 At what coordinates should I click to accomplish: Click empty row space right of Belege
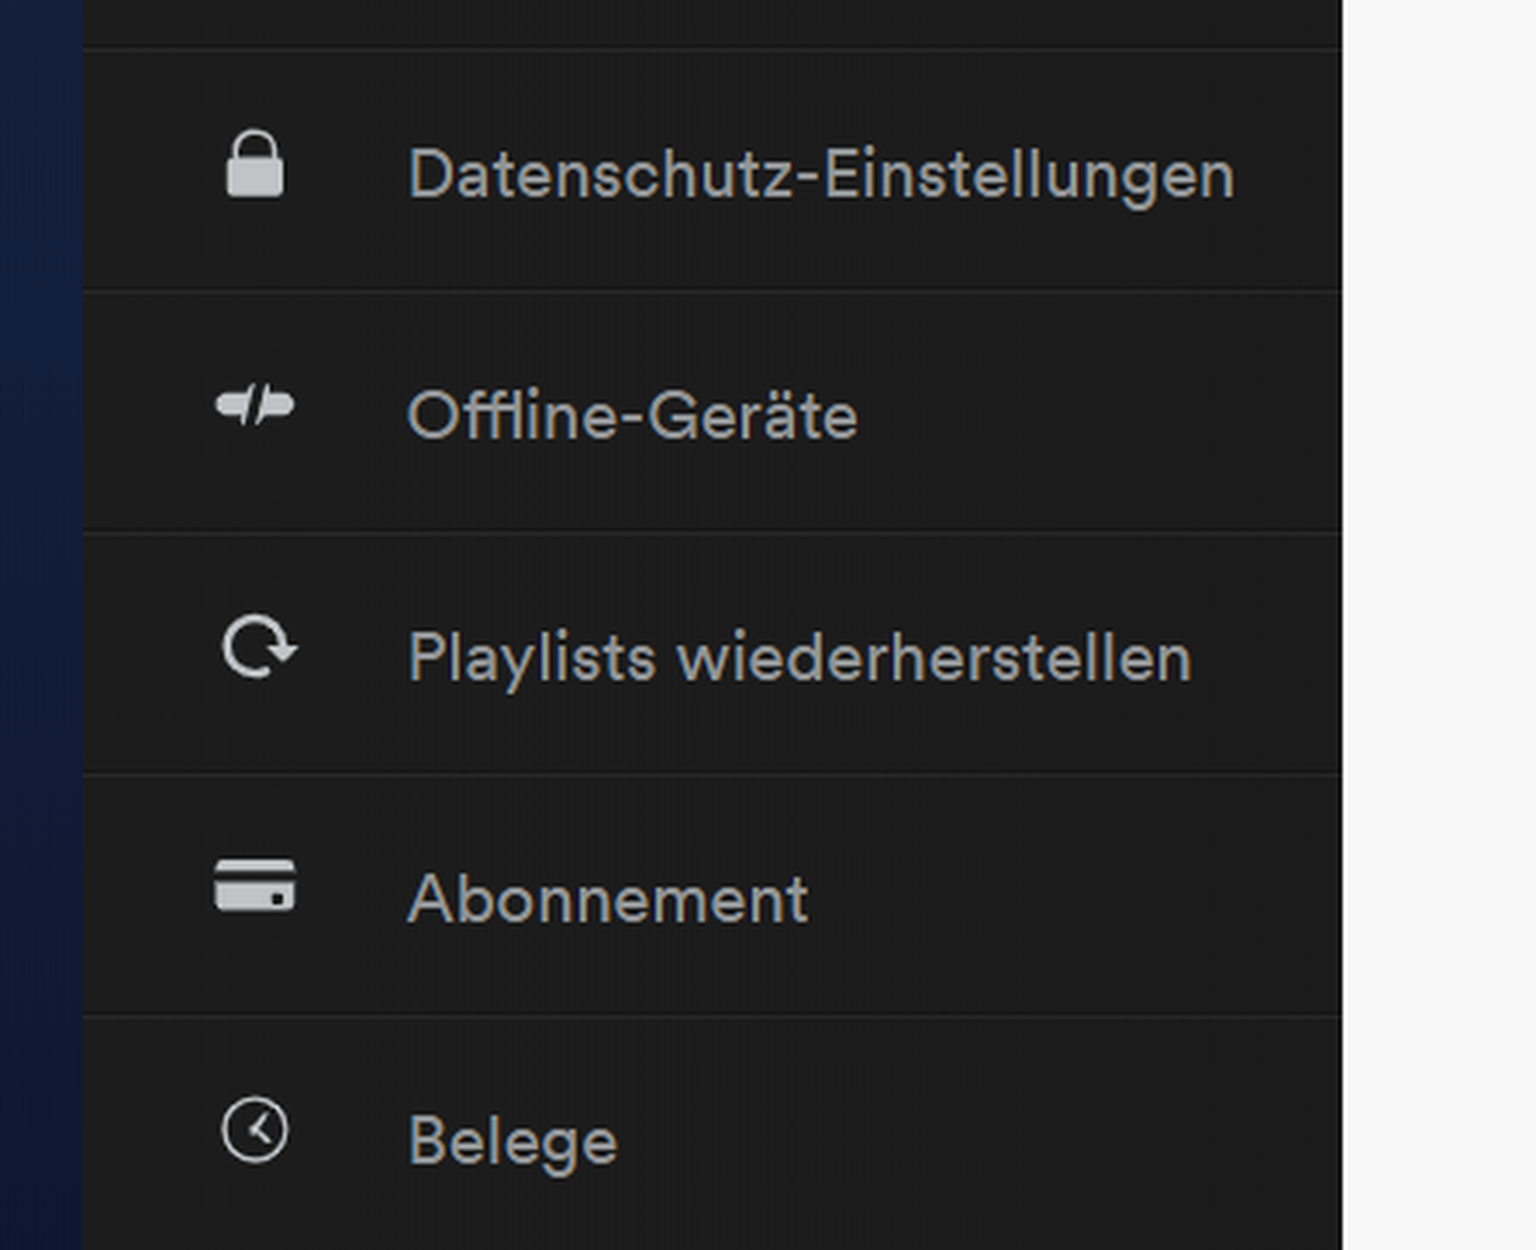[980, 1138]
